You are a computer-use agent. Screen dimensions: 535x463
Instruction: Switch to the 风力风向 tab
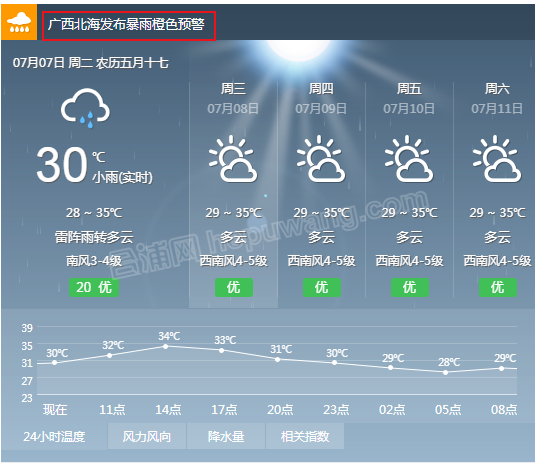[x=147, y=436]
